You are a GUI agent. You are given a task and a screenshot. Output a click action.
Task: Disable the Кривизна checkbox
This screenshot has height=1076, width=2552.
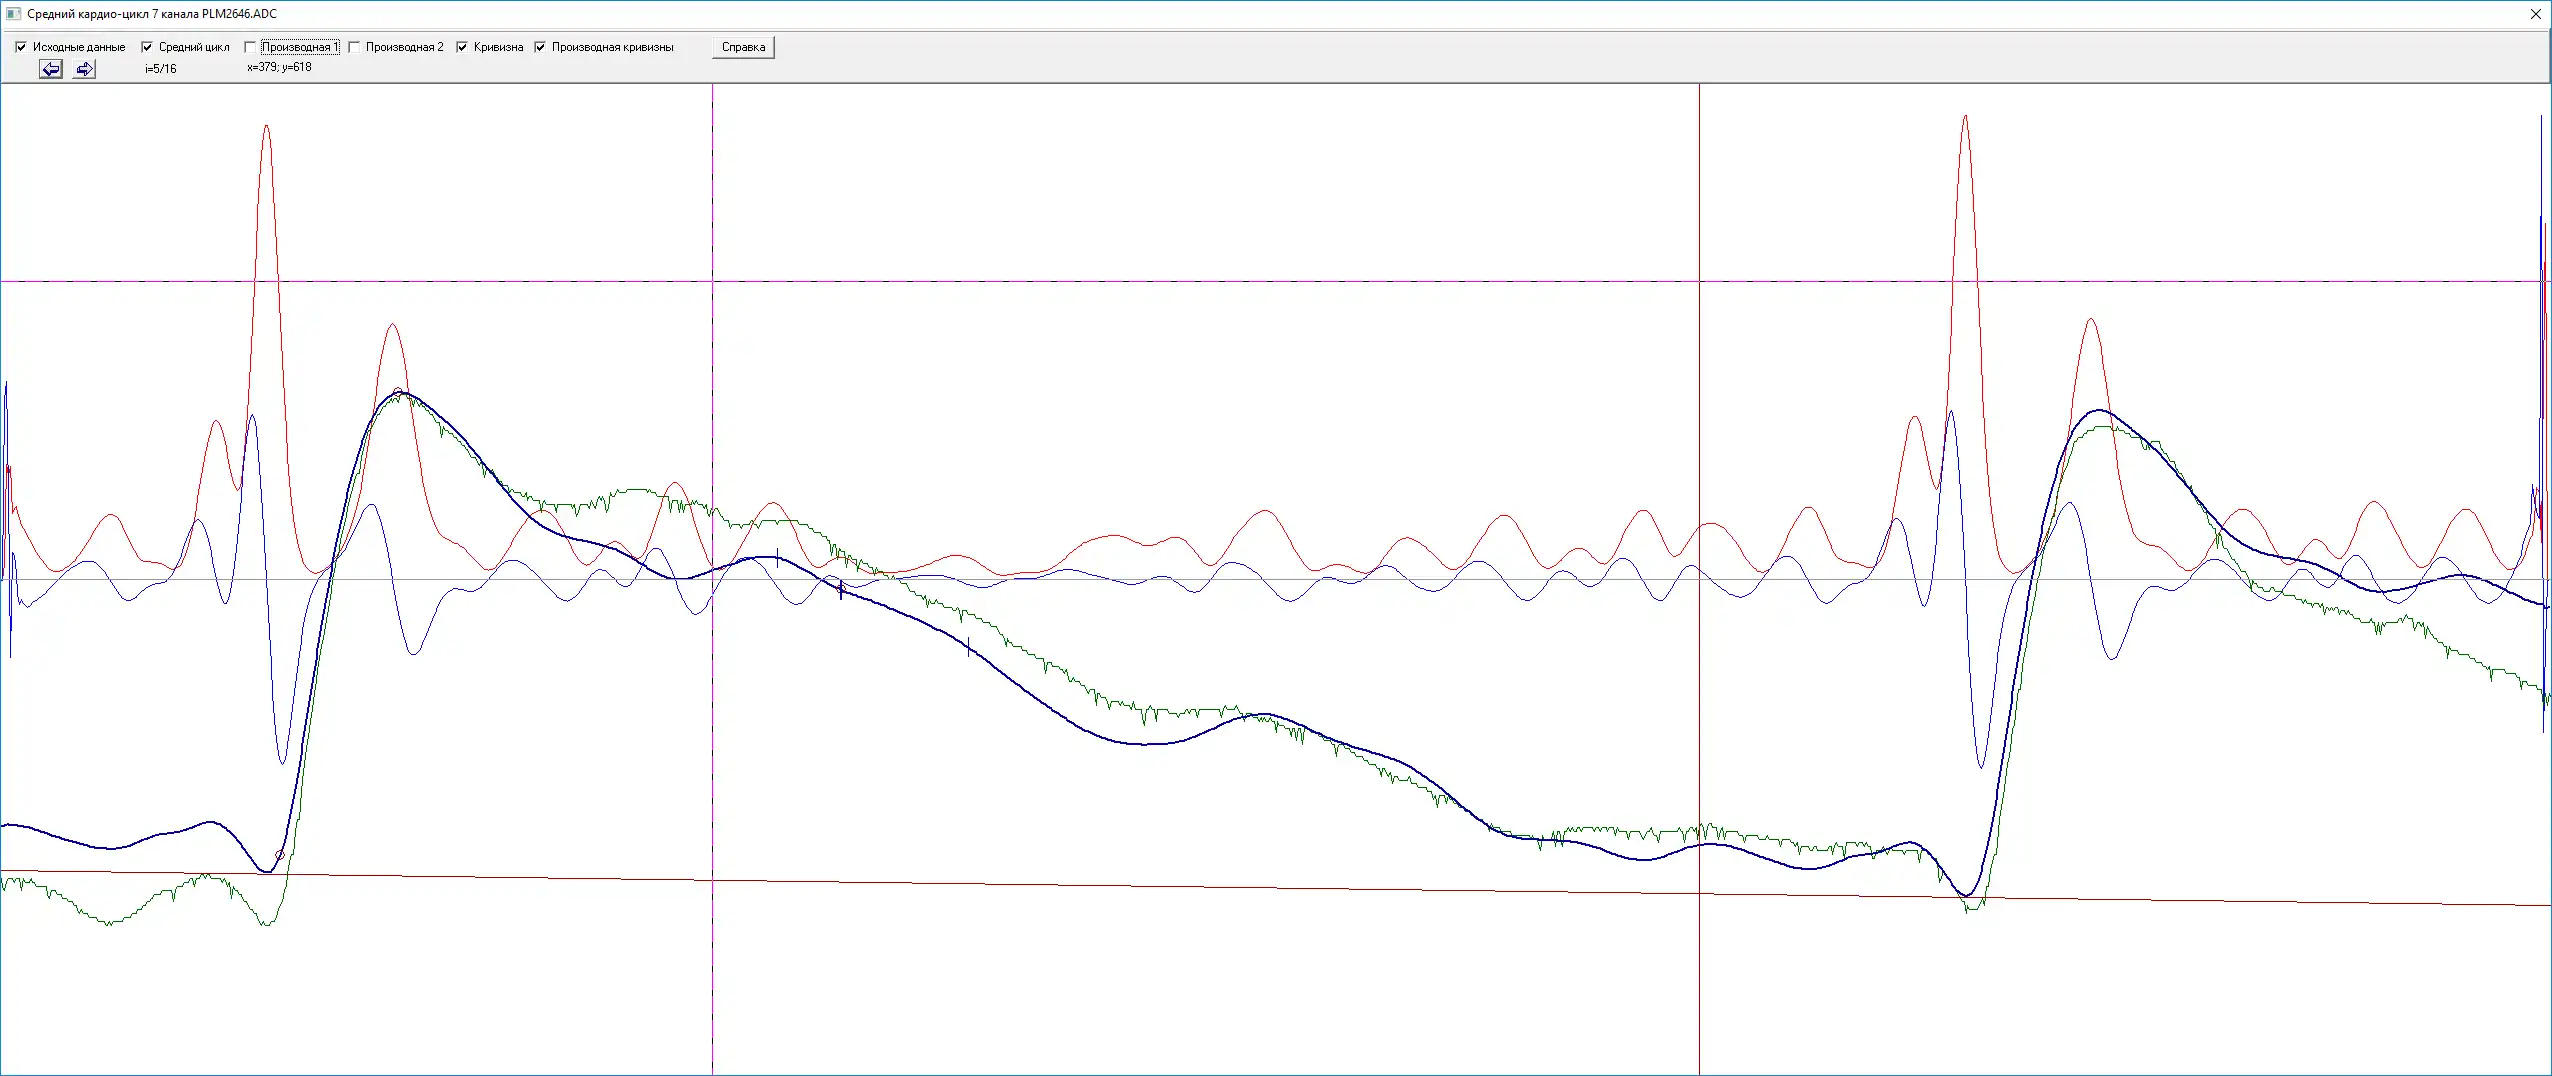coord(462,47)
